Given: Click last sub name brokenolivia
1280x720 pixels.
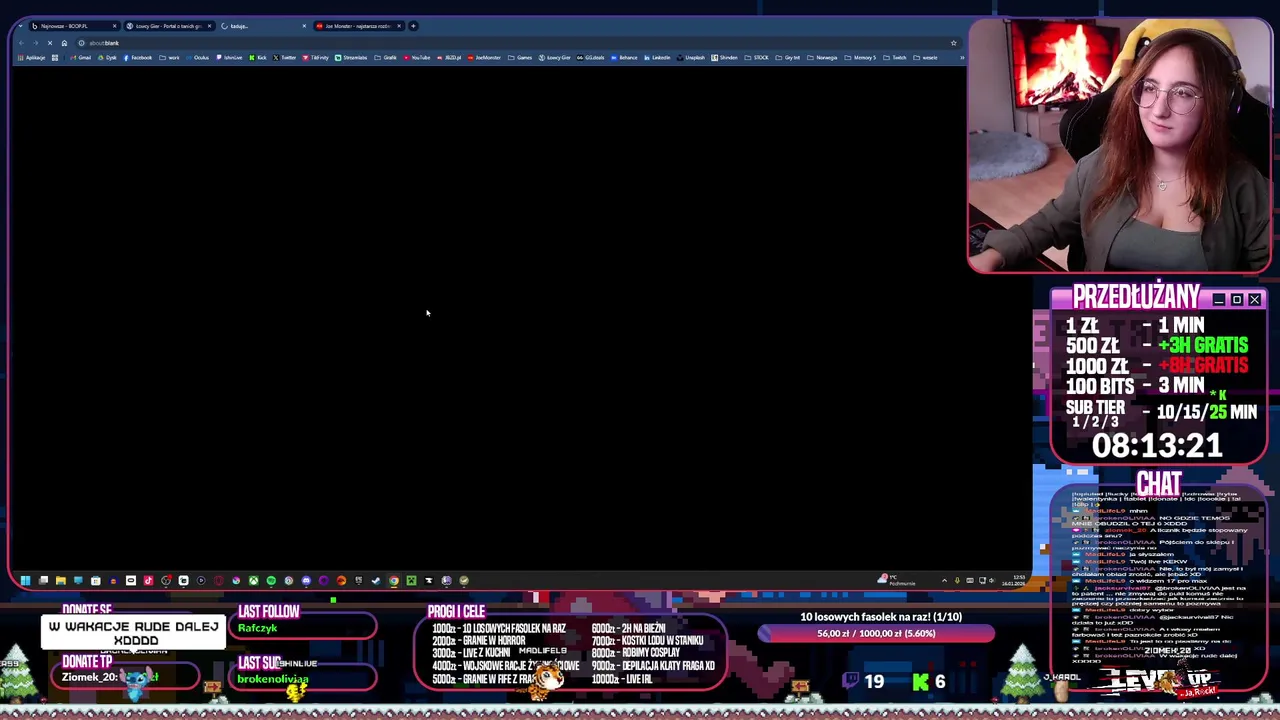Looking at the screenshot, I should (273, 679).
